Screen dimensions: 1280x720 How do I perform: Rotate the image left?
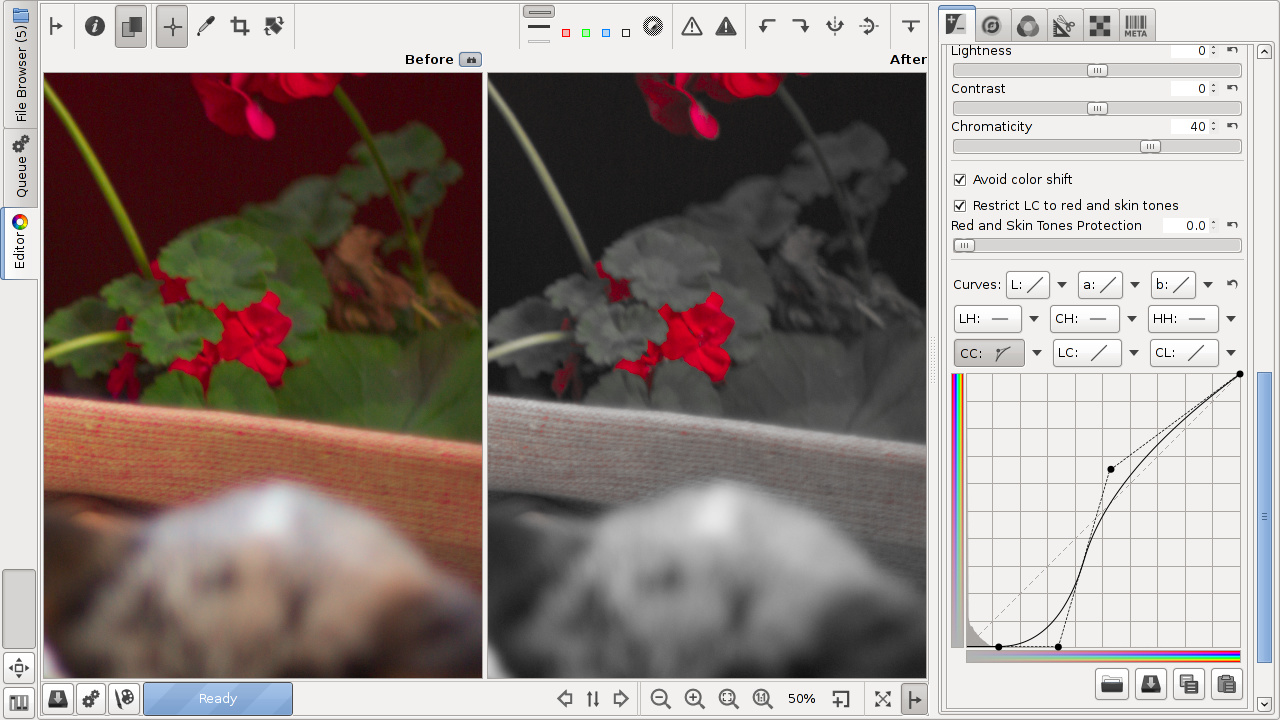point(767,27)
